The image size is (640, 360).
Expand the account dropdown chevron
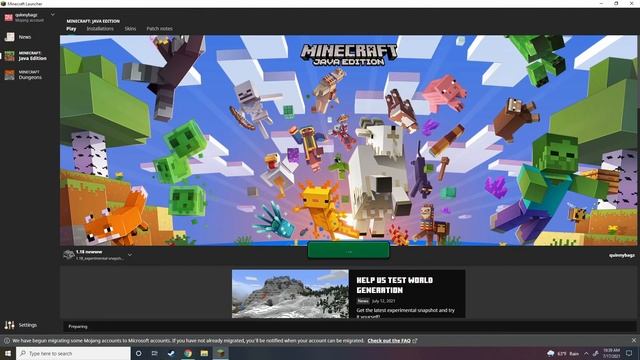click(x=53, y=15)
